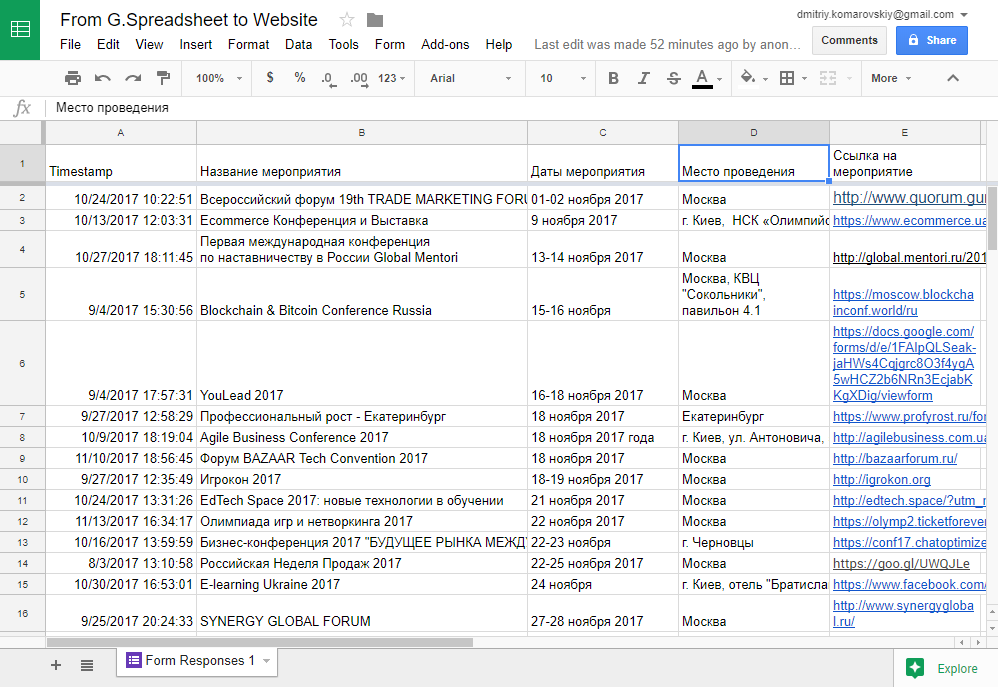Open the fill color dropdown
The width and height of the screenshot is (998, 687).
[752, 78]
